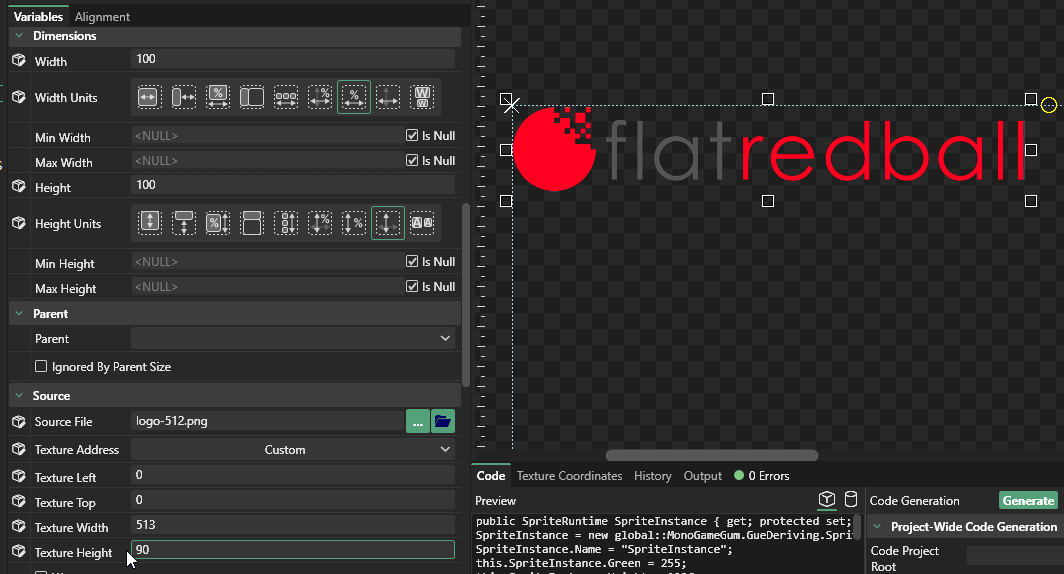Open the Parent dropdown
1064x574 pixels.
point(293,339)
